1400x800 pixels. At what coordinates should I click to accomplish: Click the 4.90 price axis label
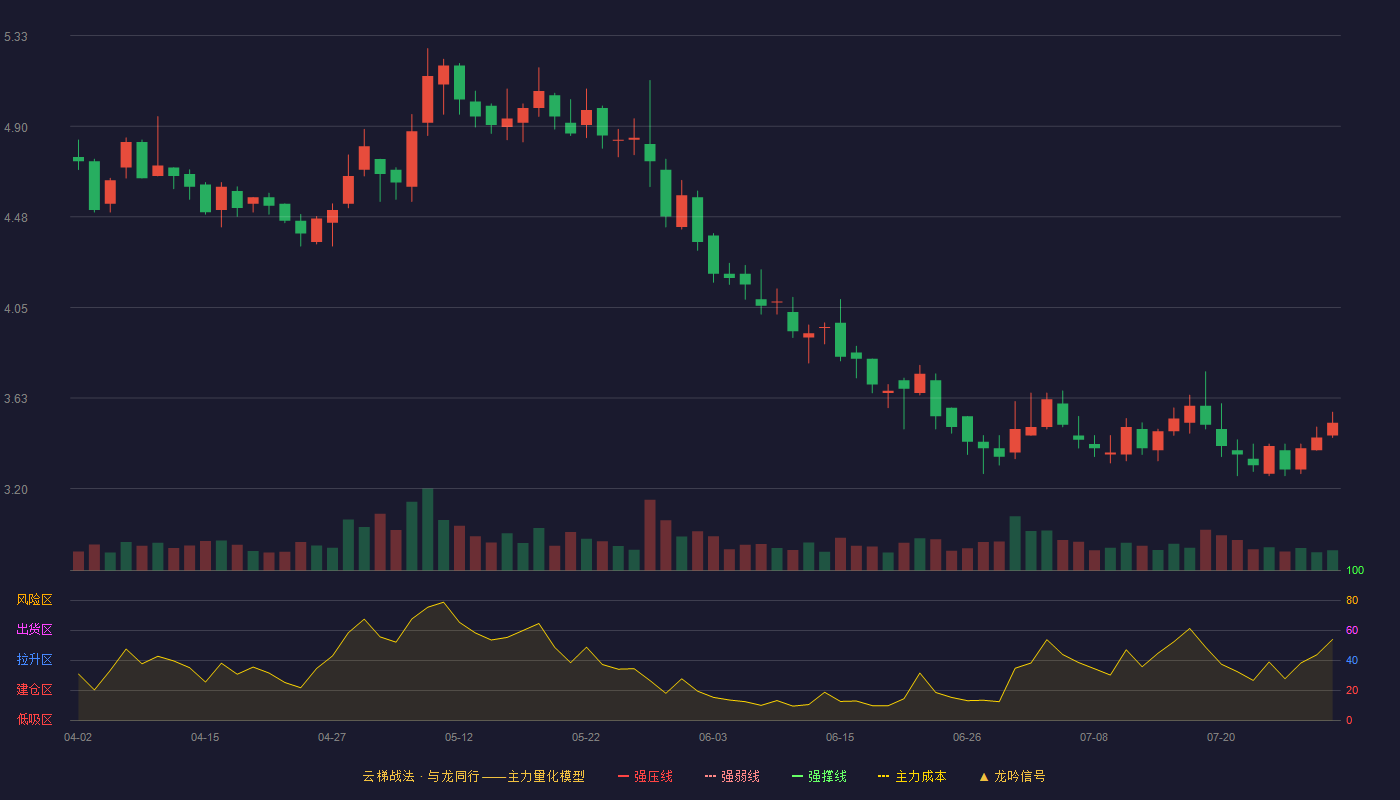[x=16, y=128]
